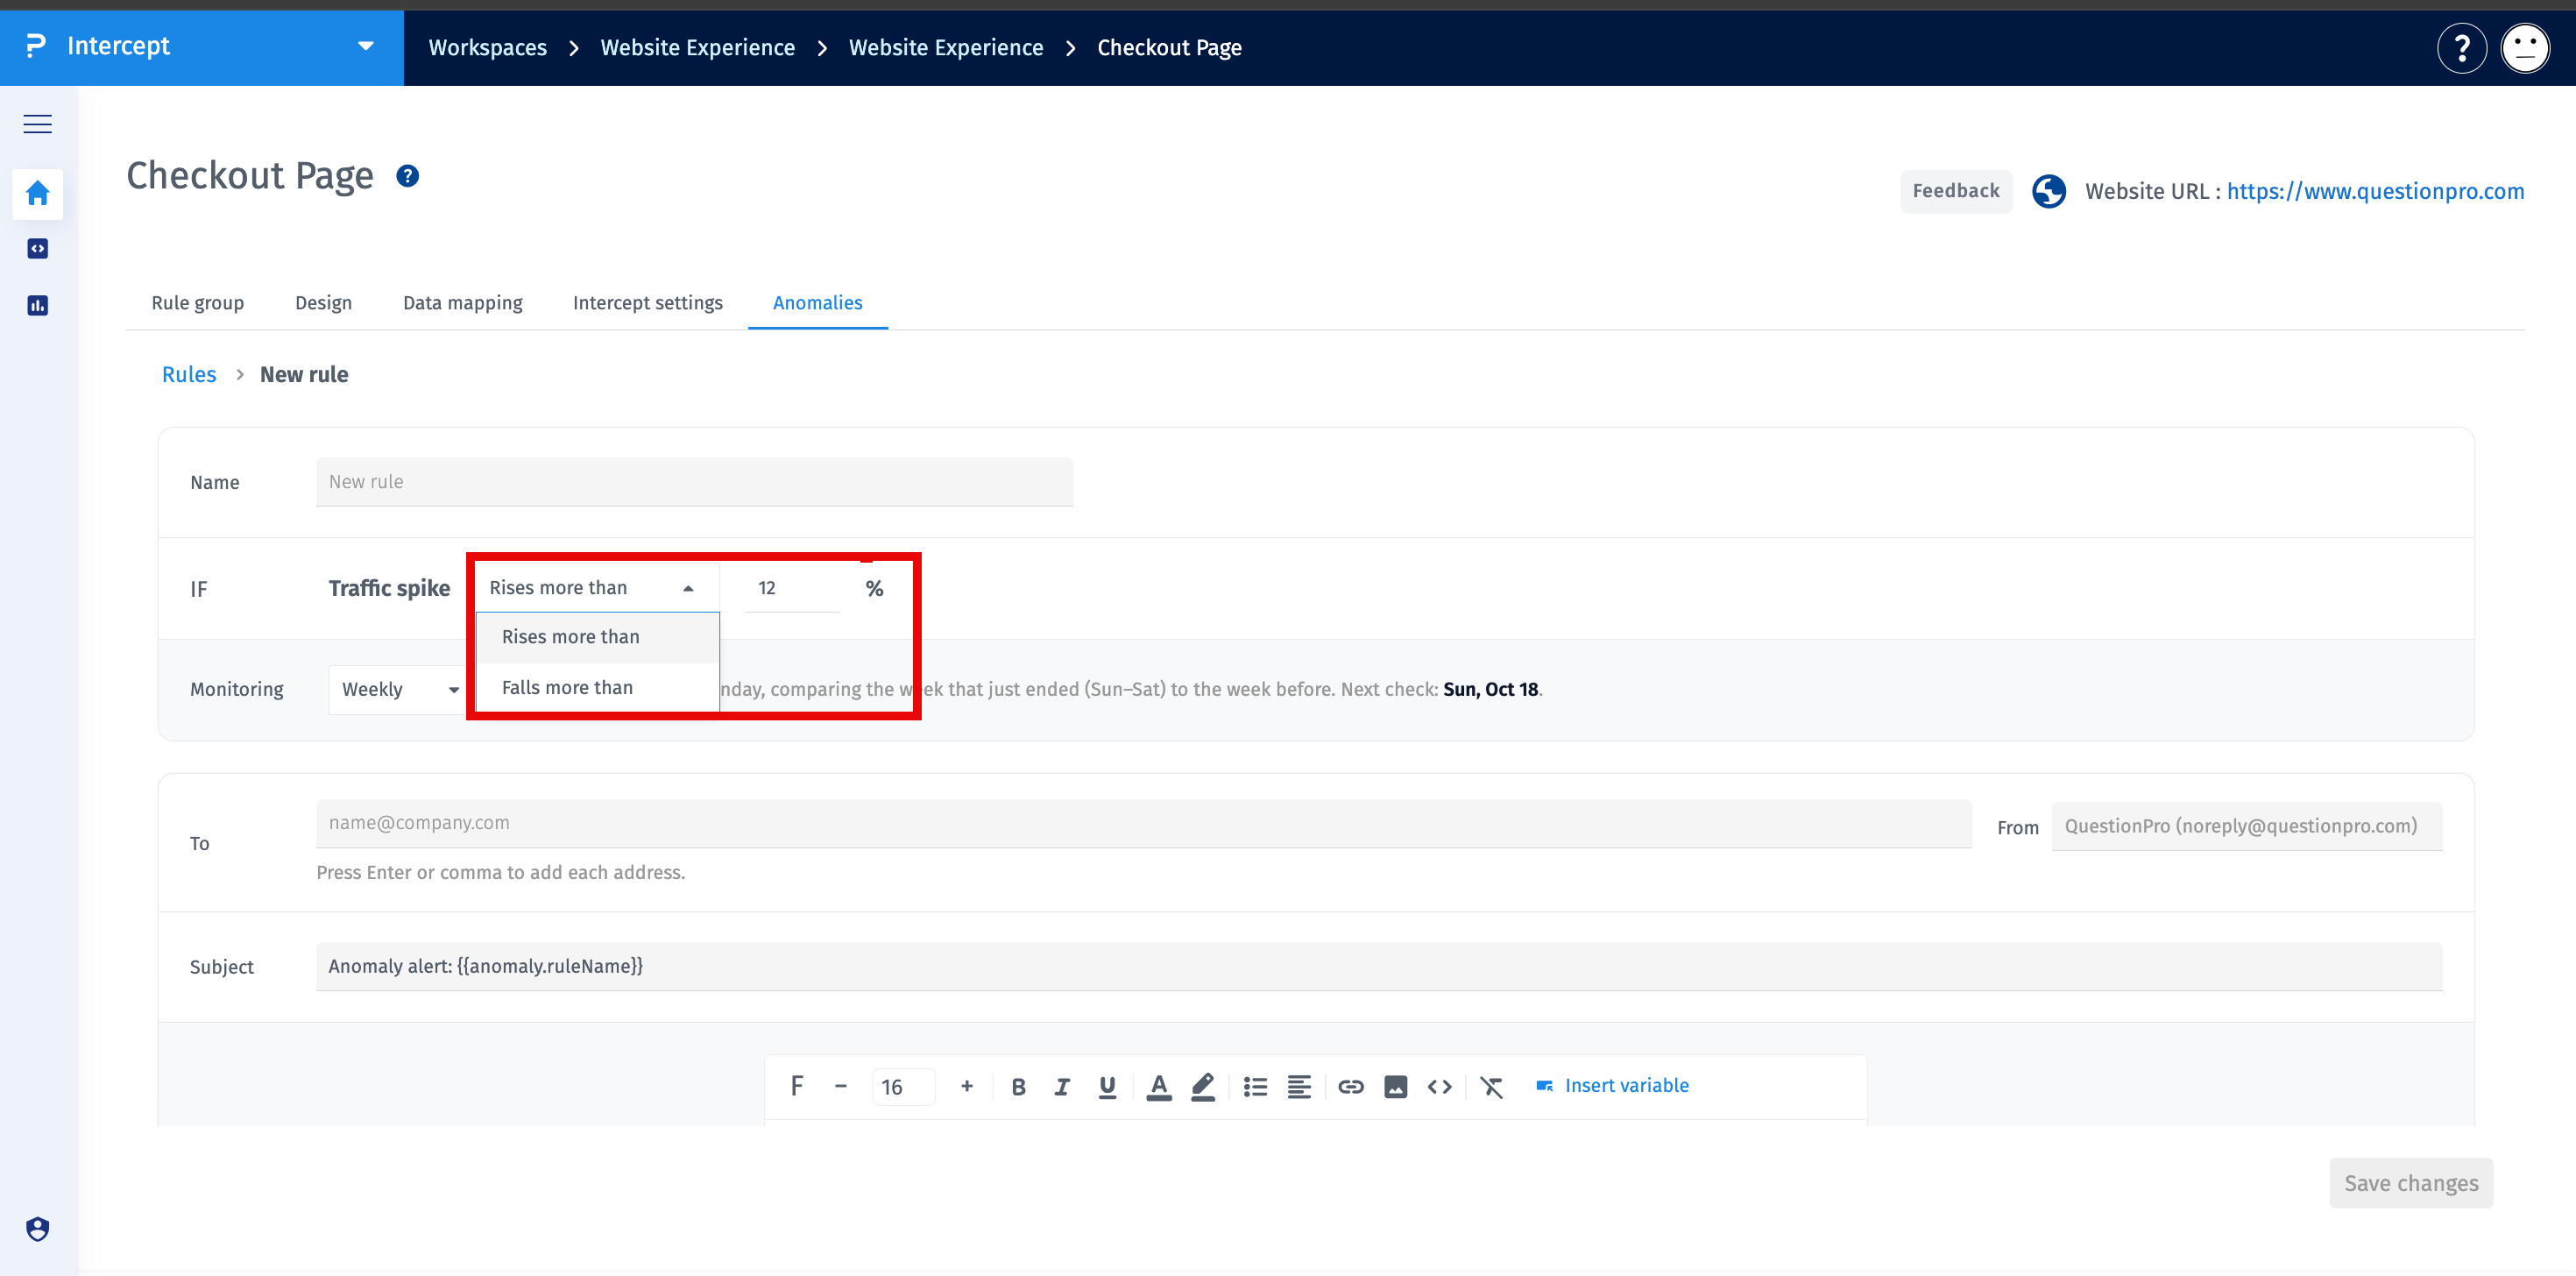This screenshot has height=1276, width=2576.
Task: Open the help question mark in top bar
Action: [x=2461, y=48]
